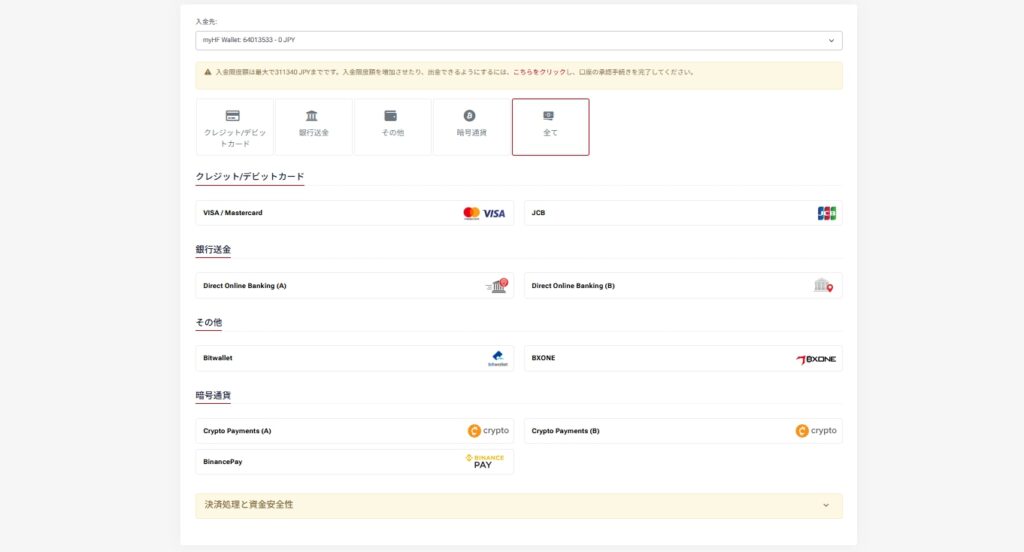Select the 全て filter tab
Image resolution: width=1024 pixels, height=552 pixels.
click(550, 127)
